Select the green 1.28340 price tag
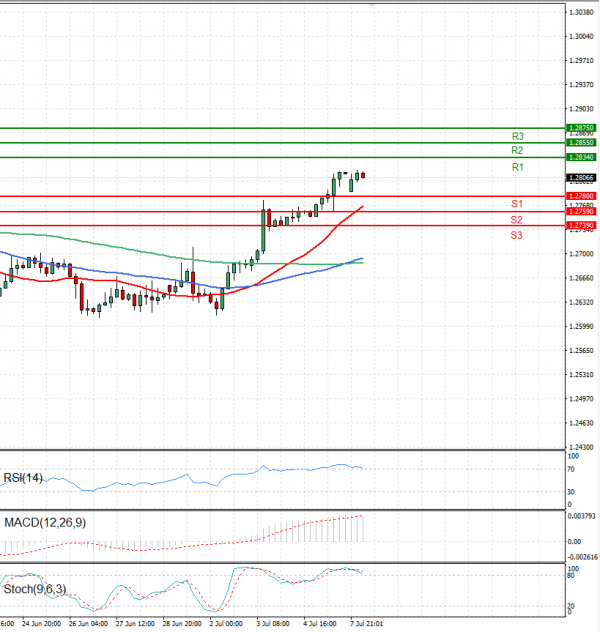 pos(581,157)
